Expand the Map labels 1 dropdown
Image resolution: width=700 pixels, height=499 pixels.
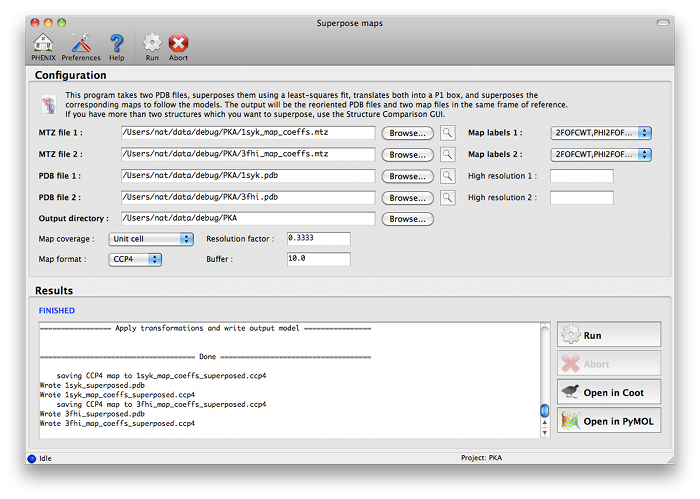click(600, 133)
